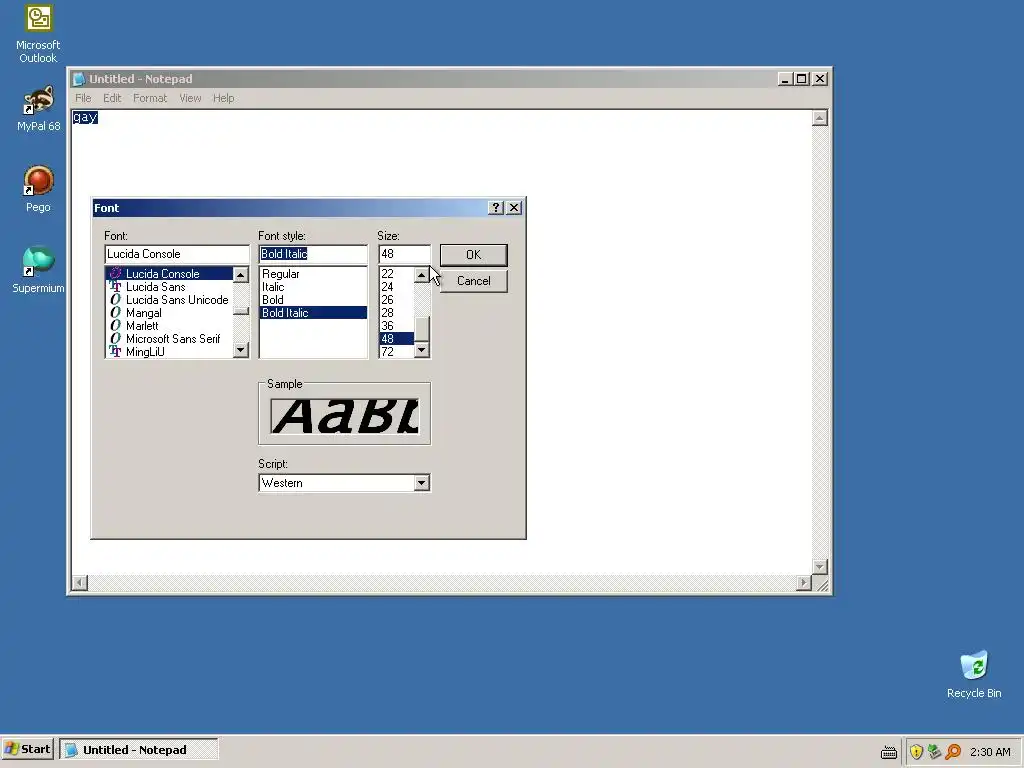The image size is (1024, 768).
Task: Click the Notepad title bar icon
Action: tap(79, 79)
